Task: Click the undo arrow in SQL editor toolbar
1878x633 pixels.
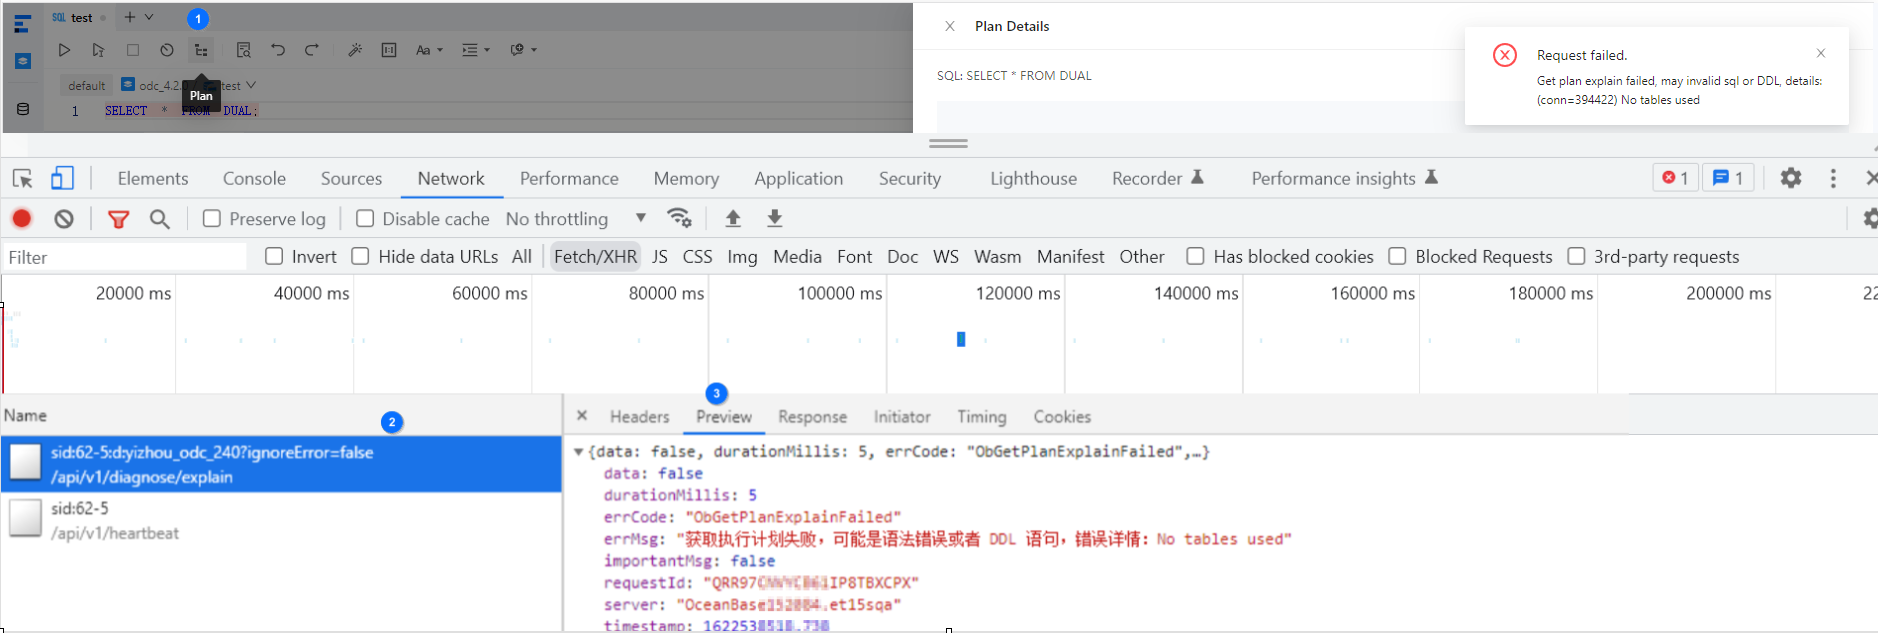Action: [x=278, y=50]
